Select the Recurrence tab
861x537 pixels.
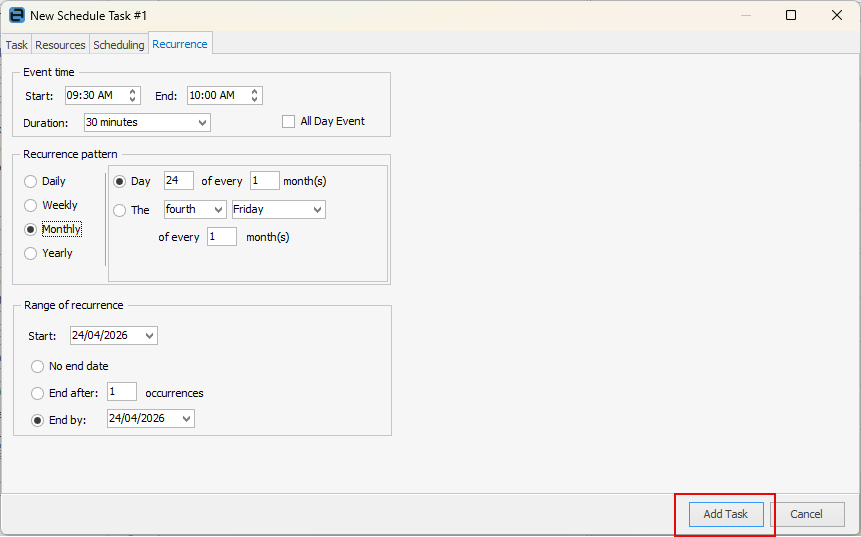[x=180, y=44]
